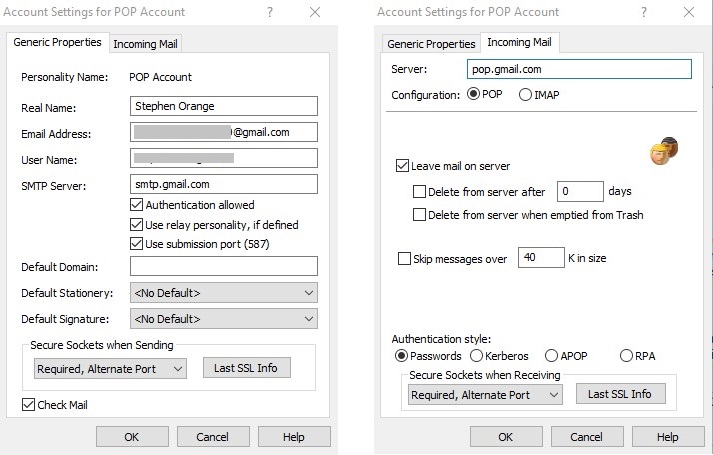Click the help question mark in right dialog

(644, 12)
